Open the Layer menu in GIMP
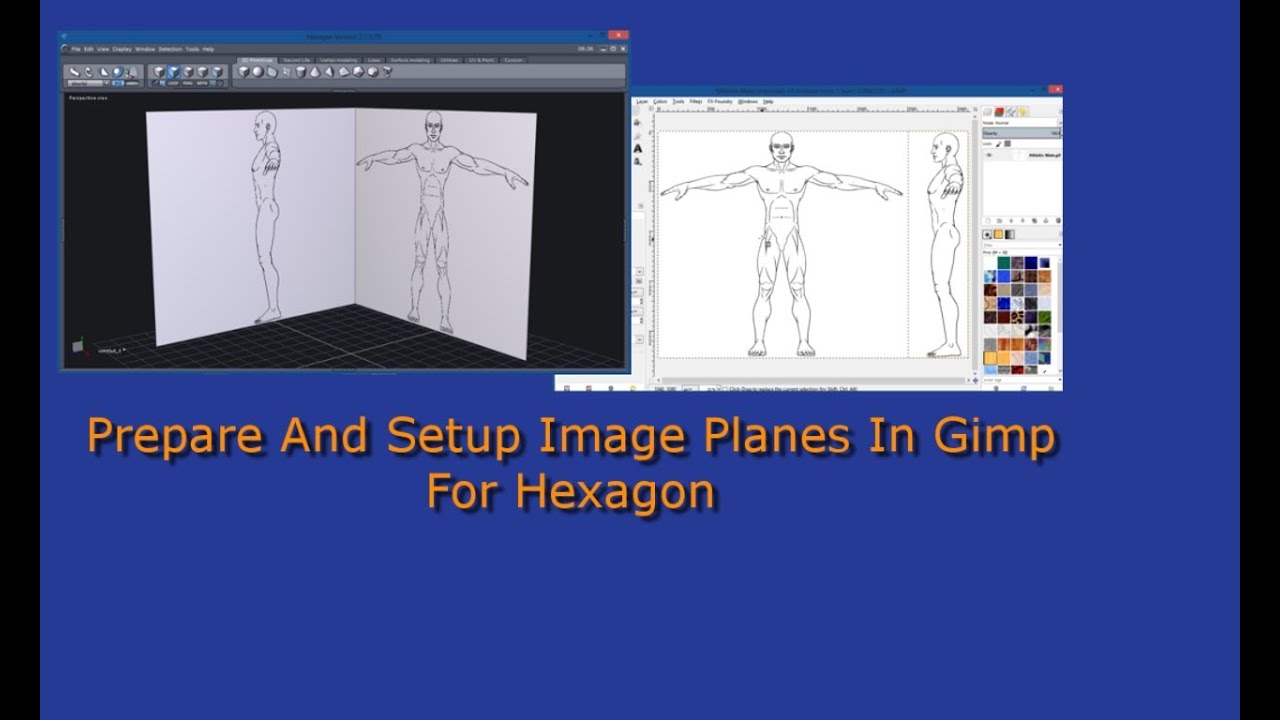 click(642, 102)
